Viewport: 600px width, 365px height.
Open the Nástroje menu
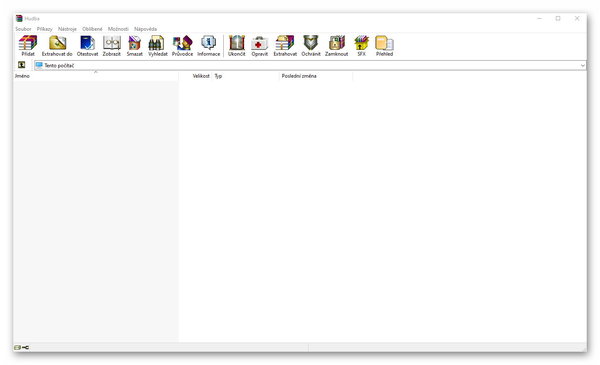(67, 29)
